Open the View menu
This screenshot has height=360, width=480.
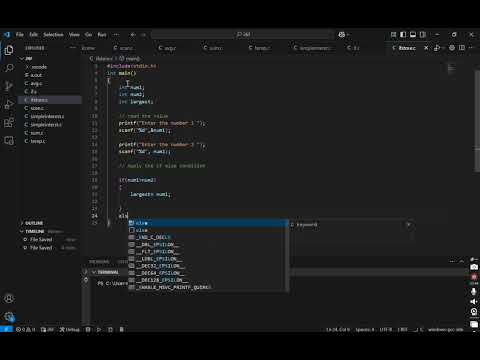(74, 34)
